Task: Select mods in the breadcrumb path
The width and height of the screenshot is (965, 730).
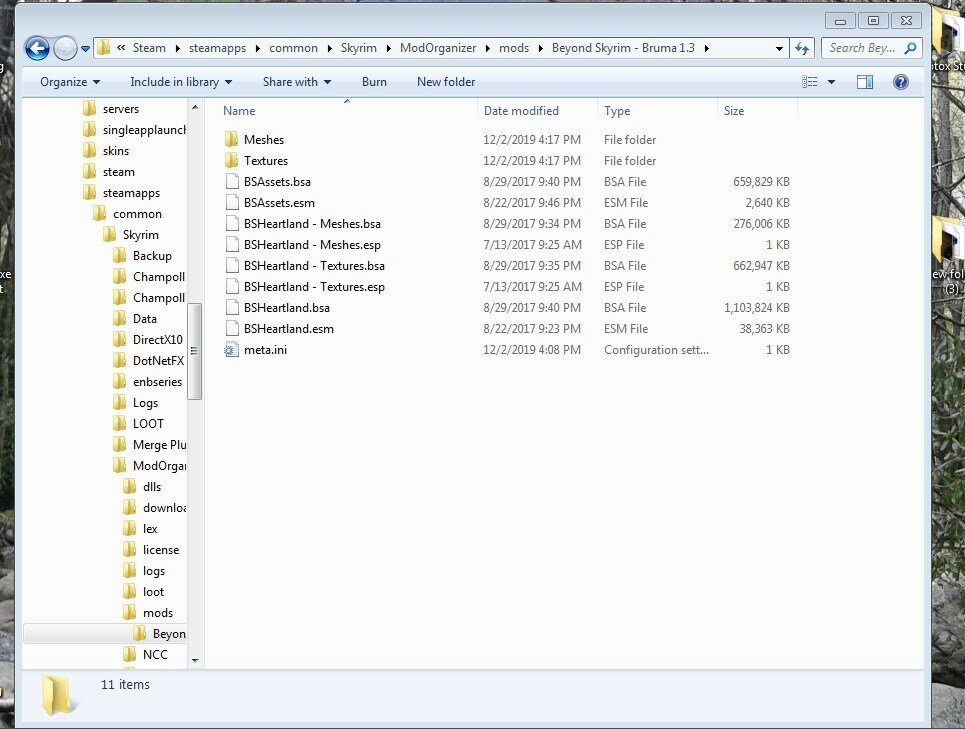Action: [x=514, y=48]
